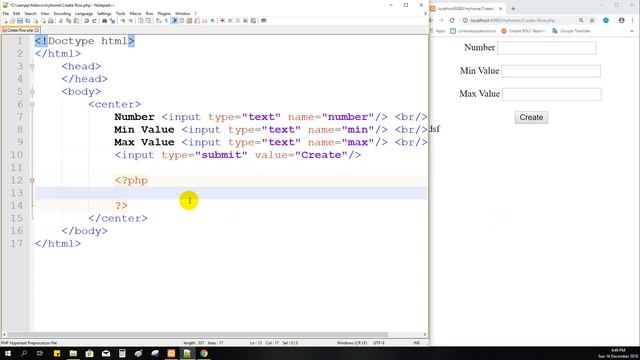Image resolution: width=640 pixels, height=360 pixels.
Task: Open the Run menu
Action: pyautogui.click(x=149, y=13)
